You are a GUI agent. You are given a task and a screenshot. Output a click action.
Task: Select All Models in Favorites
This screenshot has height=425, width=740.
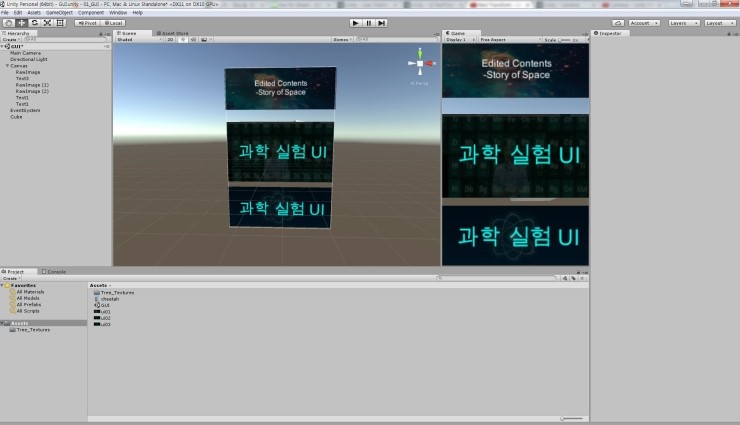point(28,298)
